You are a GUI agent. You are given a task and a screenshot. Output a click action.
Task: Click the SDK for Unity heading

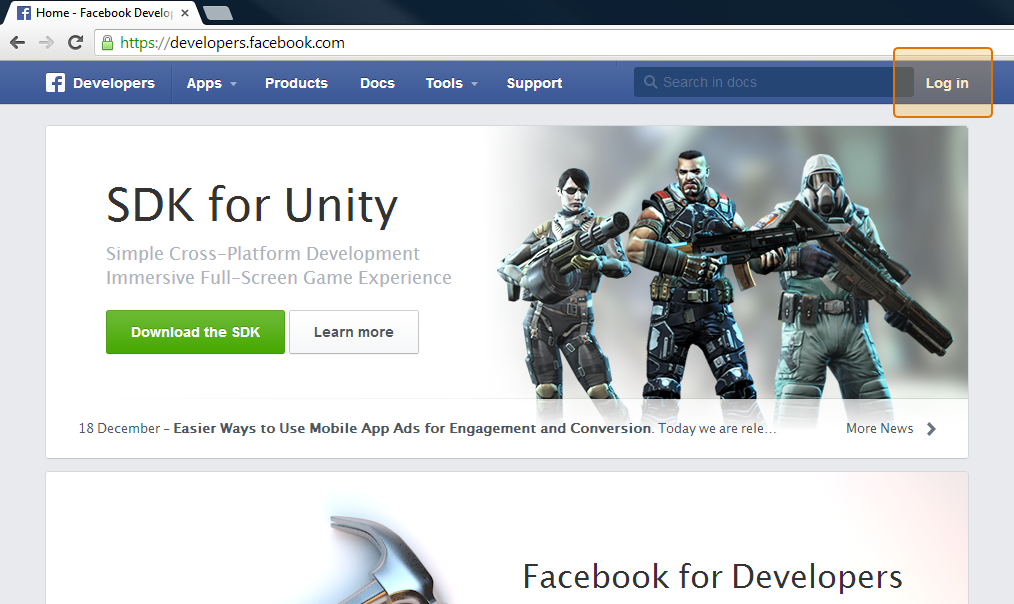[x=252, y=206]
